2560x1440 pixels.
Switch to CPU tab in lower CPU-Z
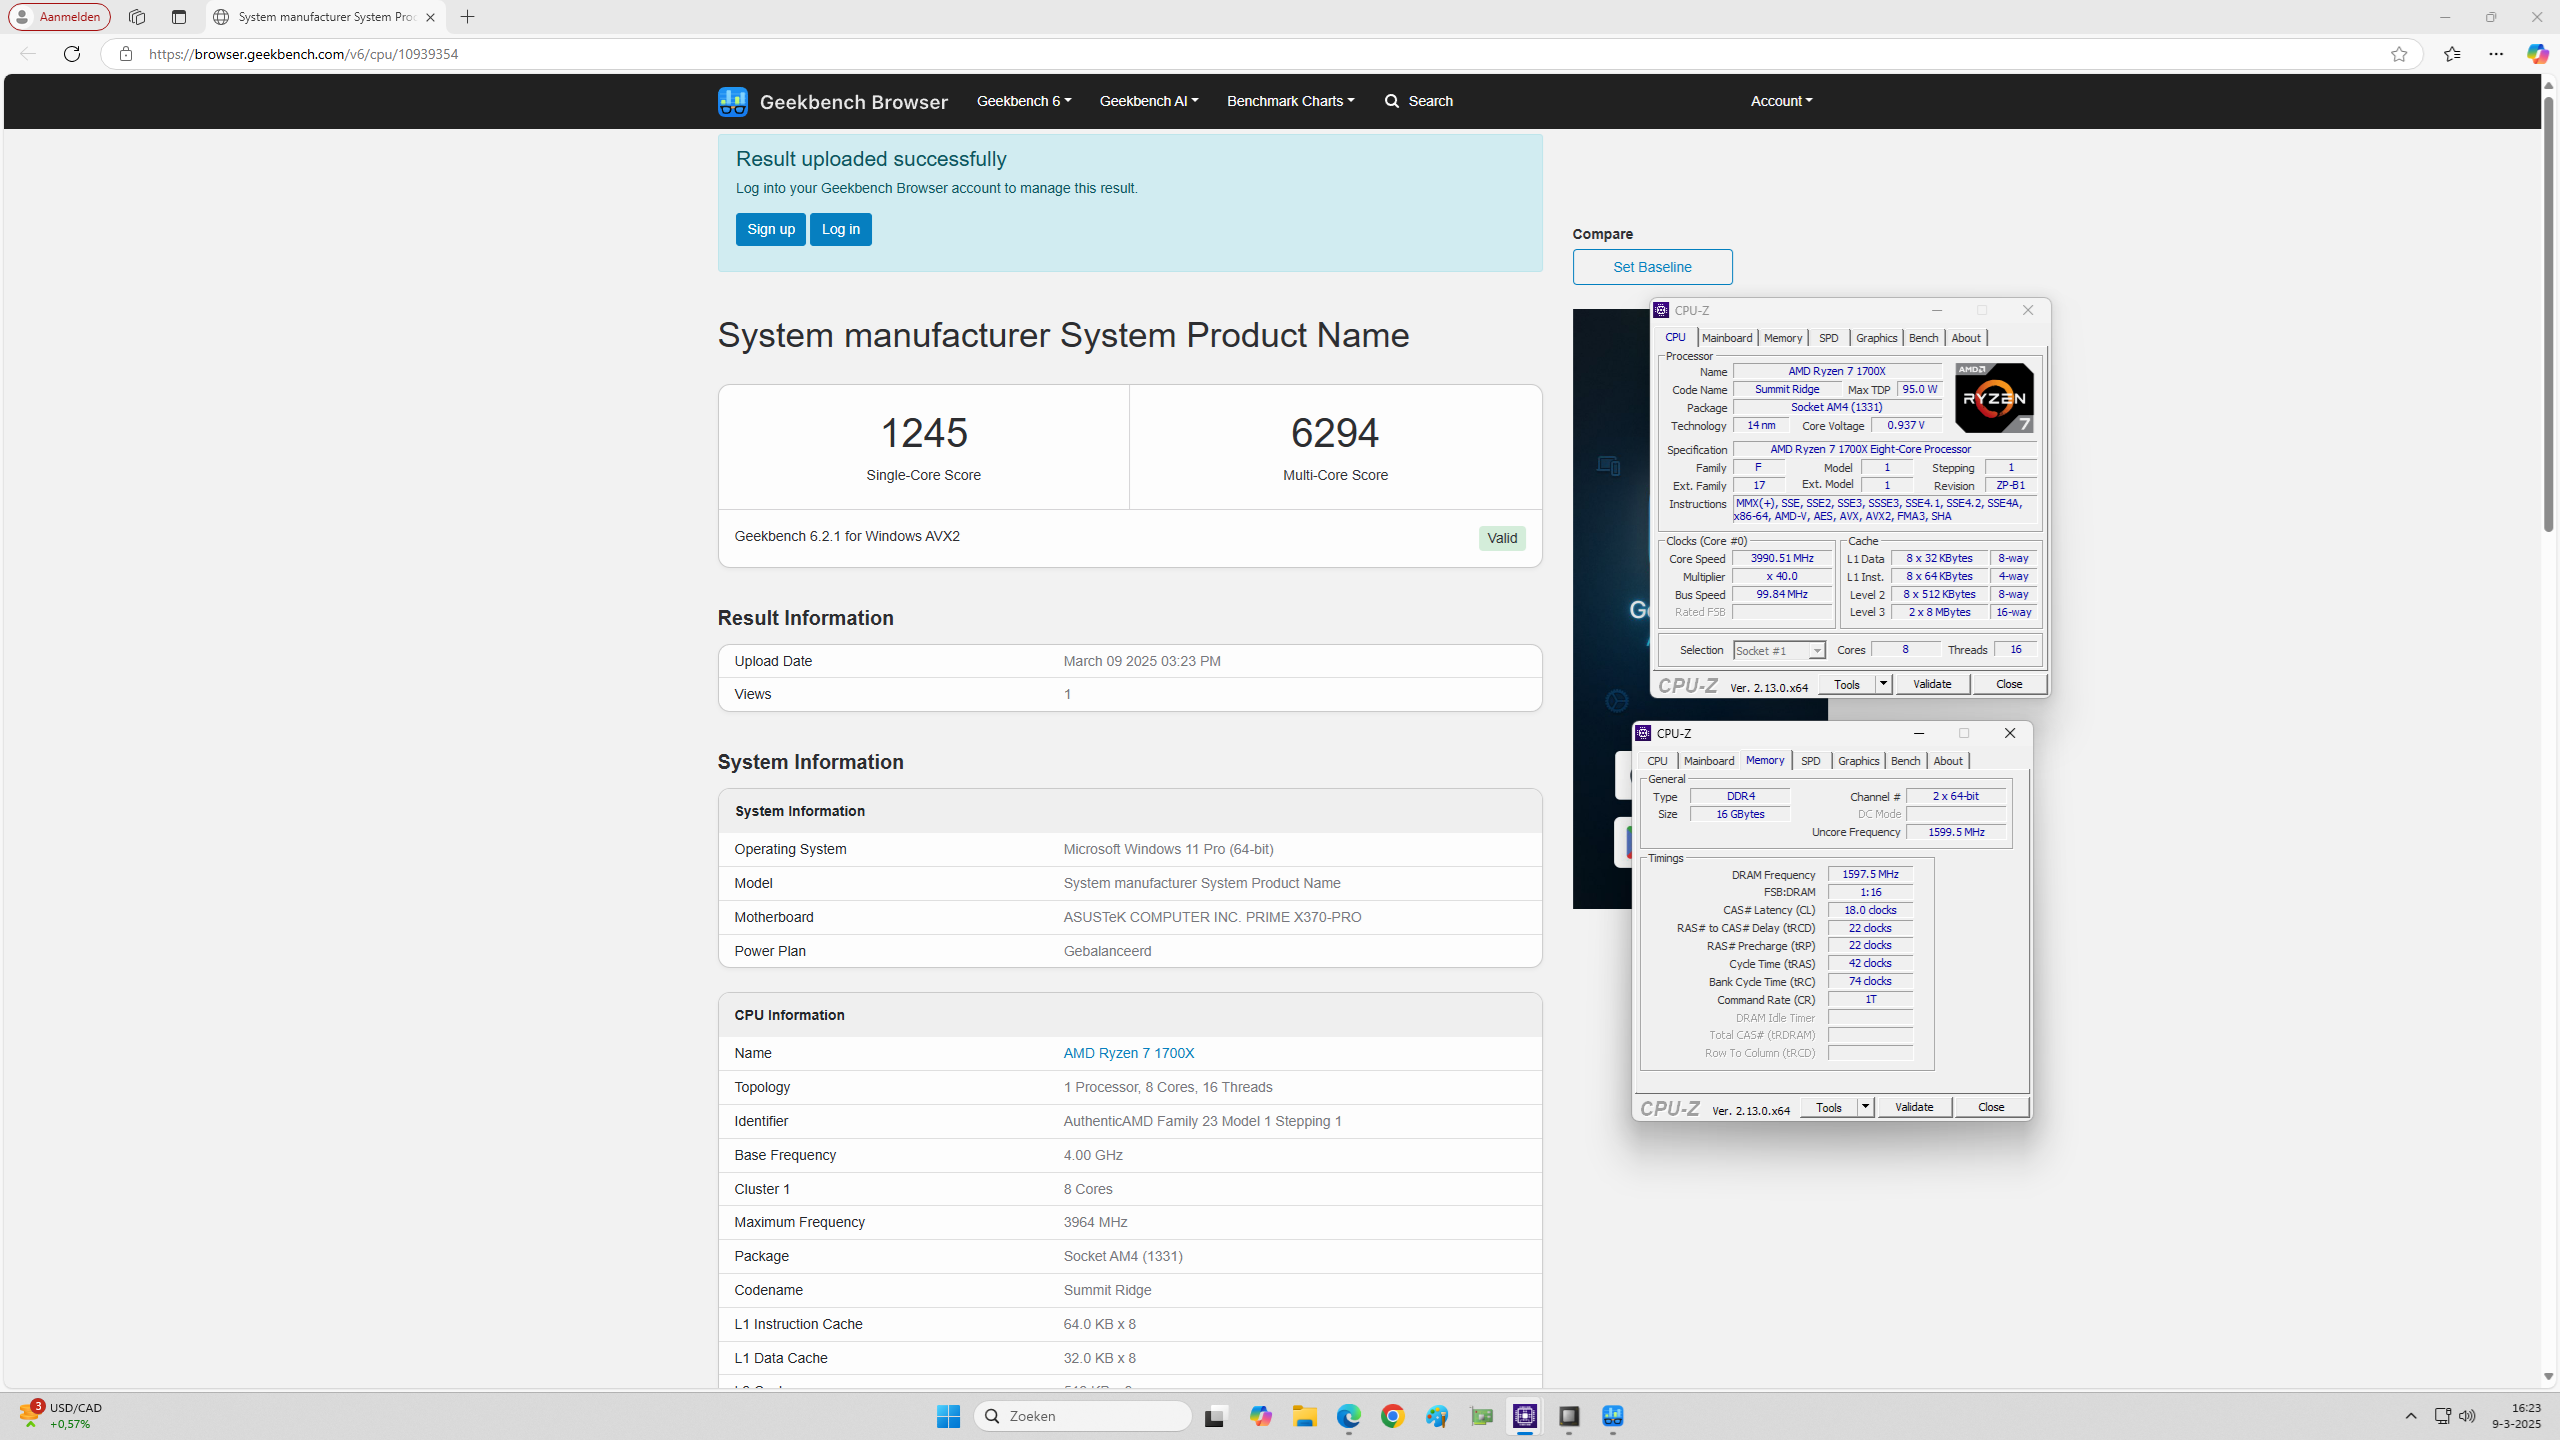[x=1657, y=761]
